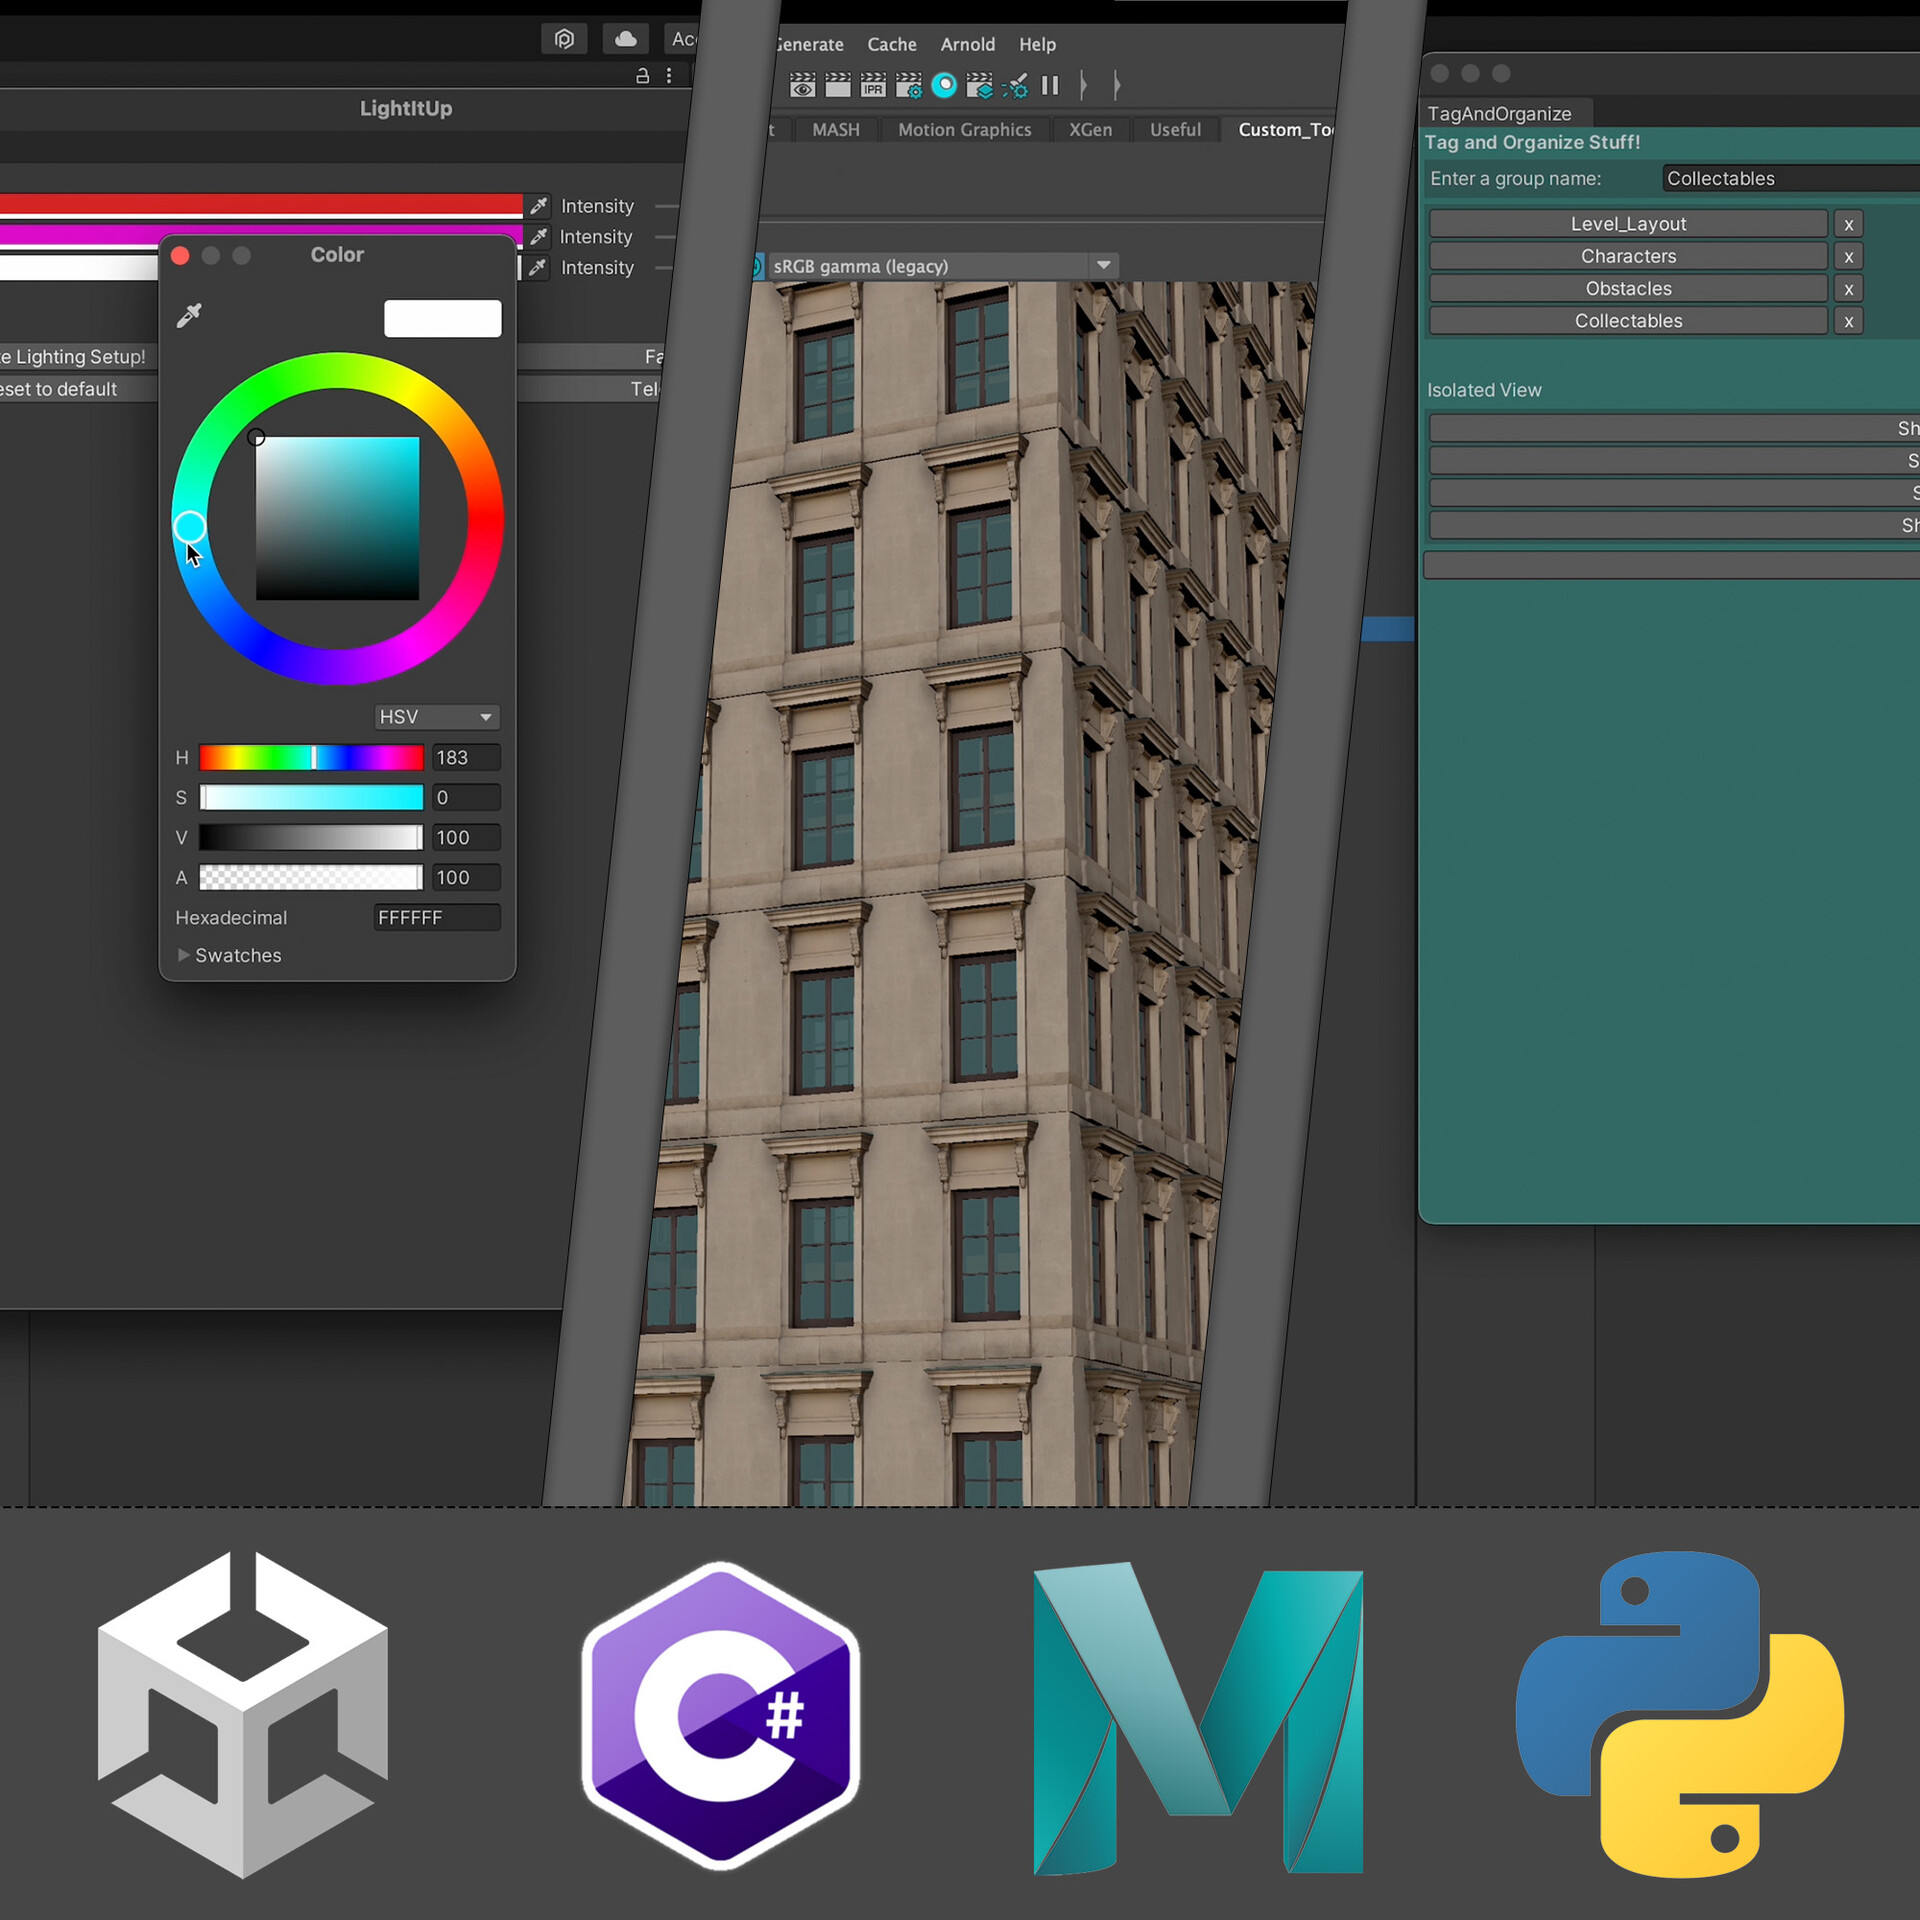This screenshot has width=1920, height=1920.
Task: Select the eyedropper tool in the Color picker
Action: [190, 314]
